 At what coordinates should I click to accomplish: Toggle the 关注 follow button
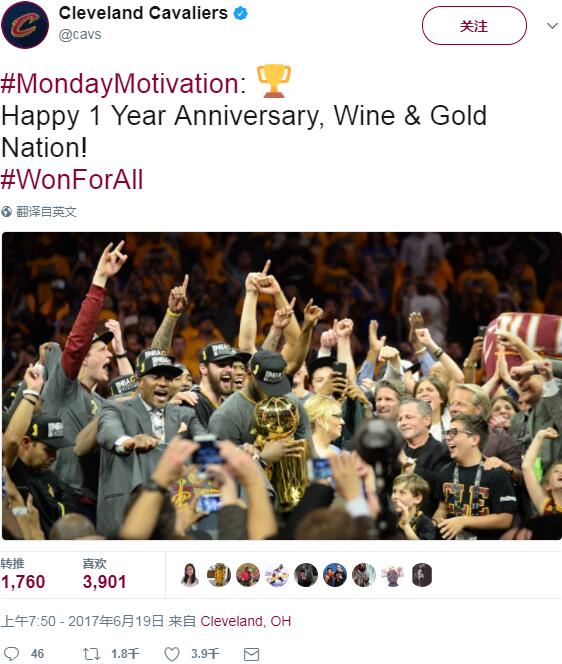tap(474, 26)
